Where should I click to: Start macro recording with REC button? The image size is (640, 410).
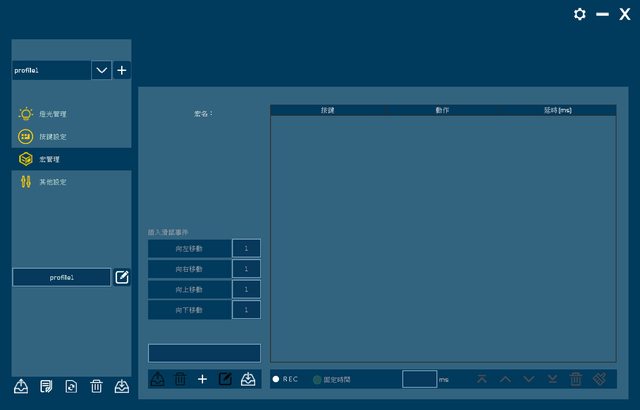pos(285,379)
